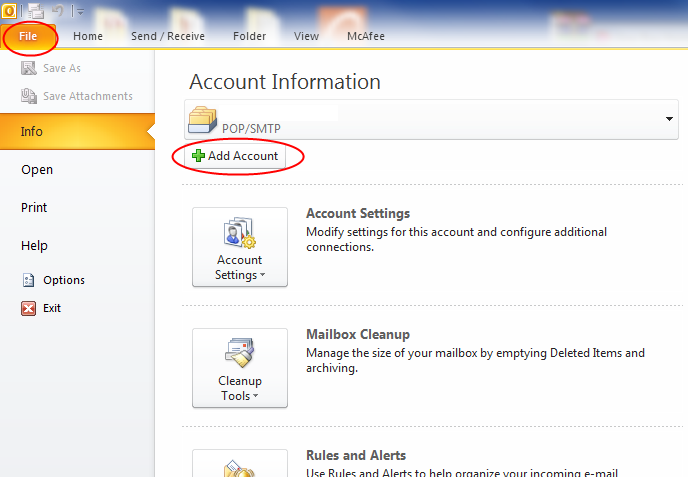The width and height of the screenshot is (688, 477).
Task: Click the red Exit icon
Action: click(x=29, y=308)
